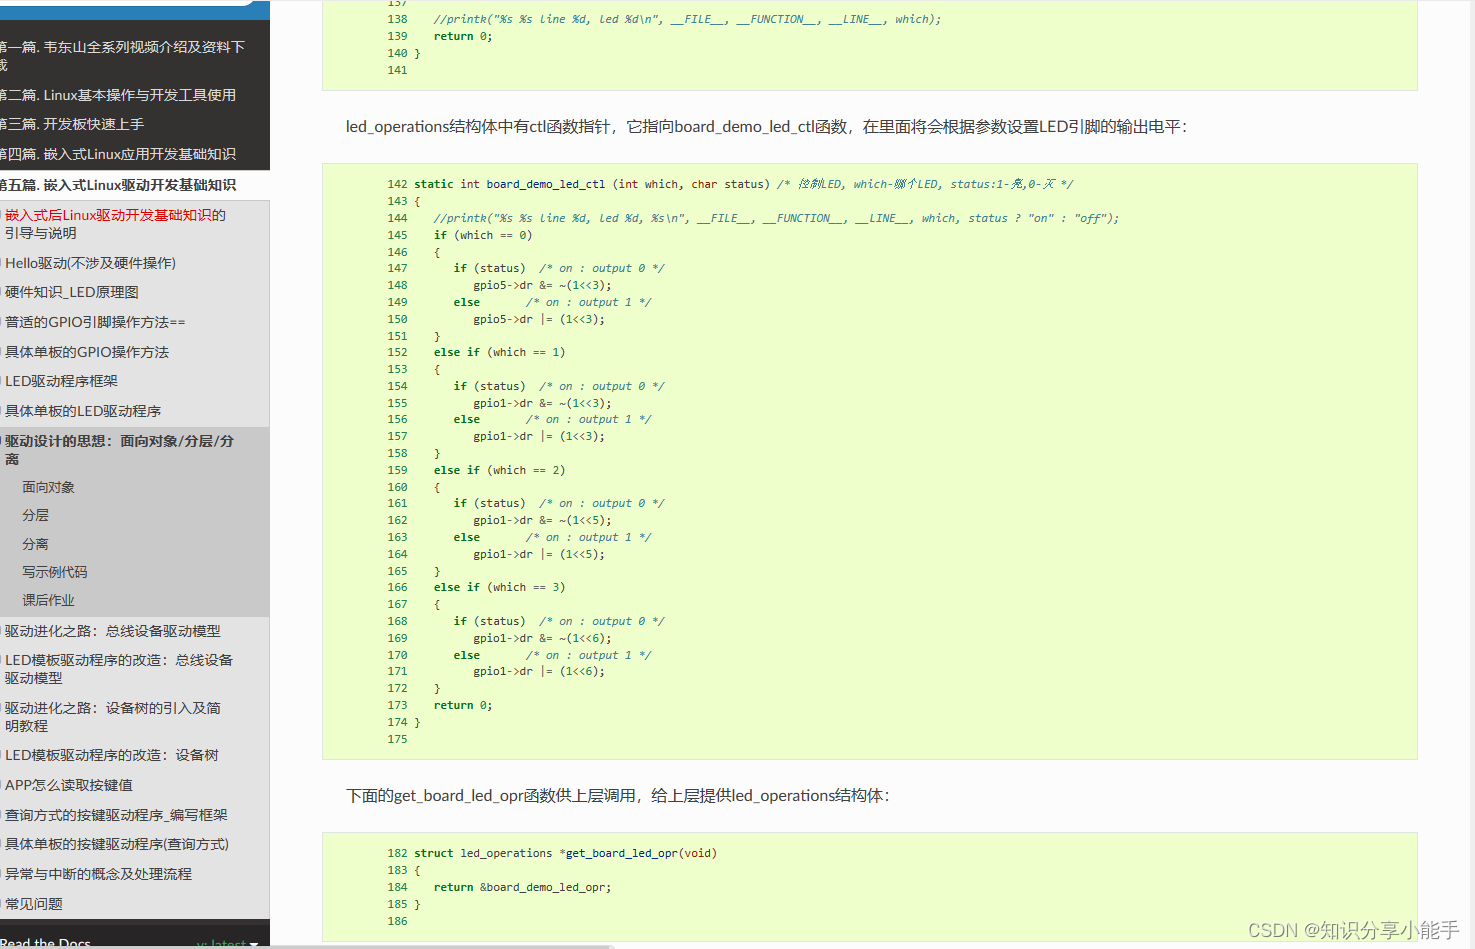
Task: Click code line 155 gpio1->dr &= ~(1<<3)
Action: pyautogui.click(x=542, y=403)
